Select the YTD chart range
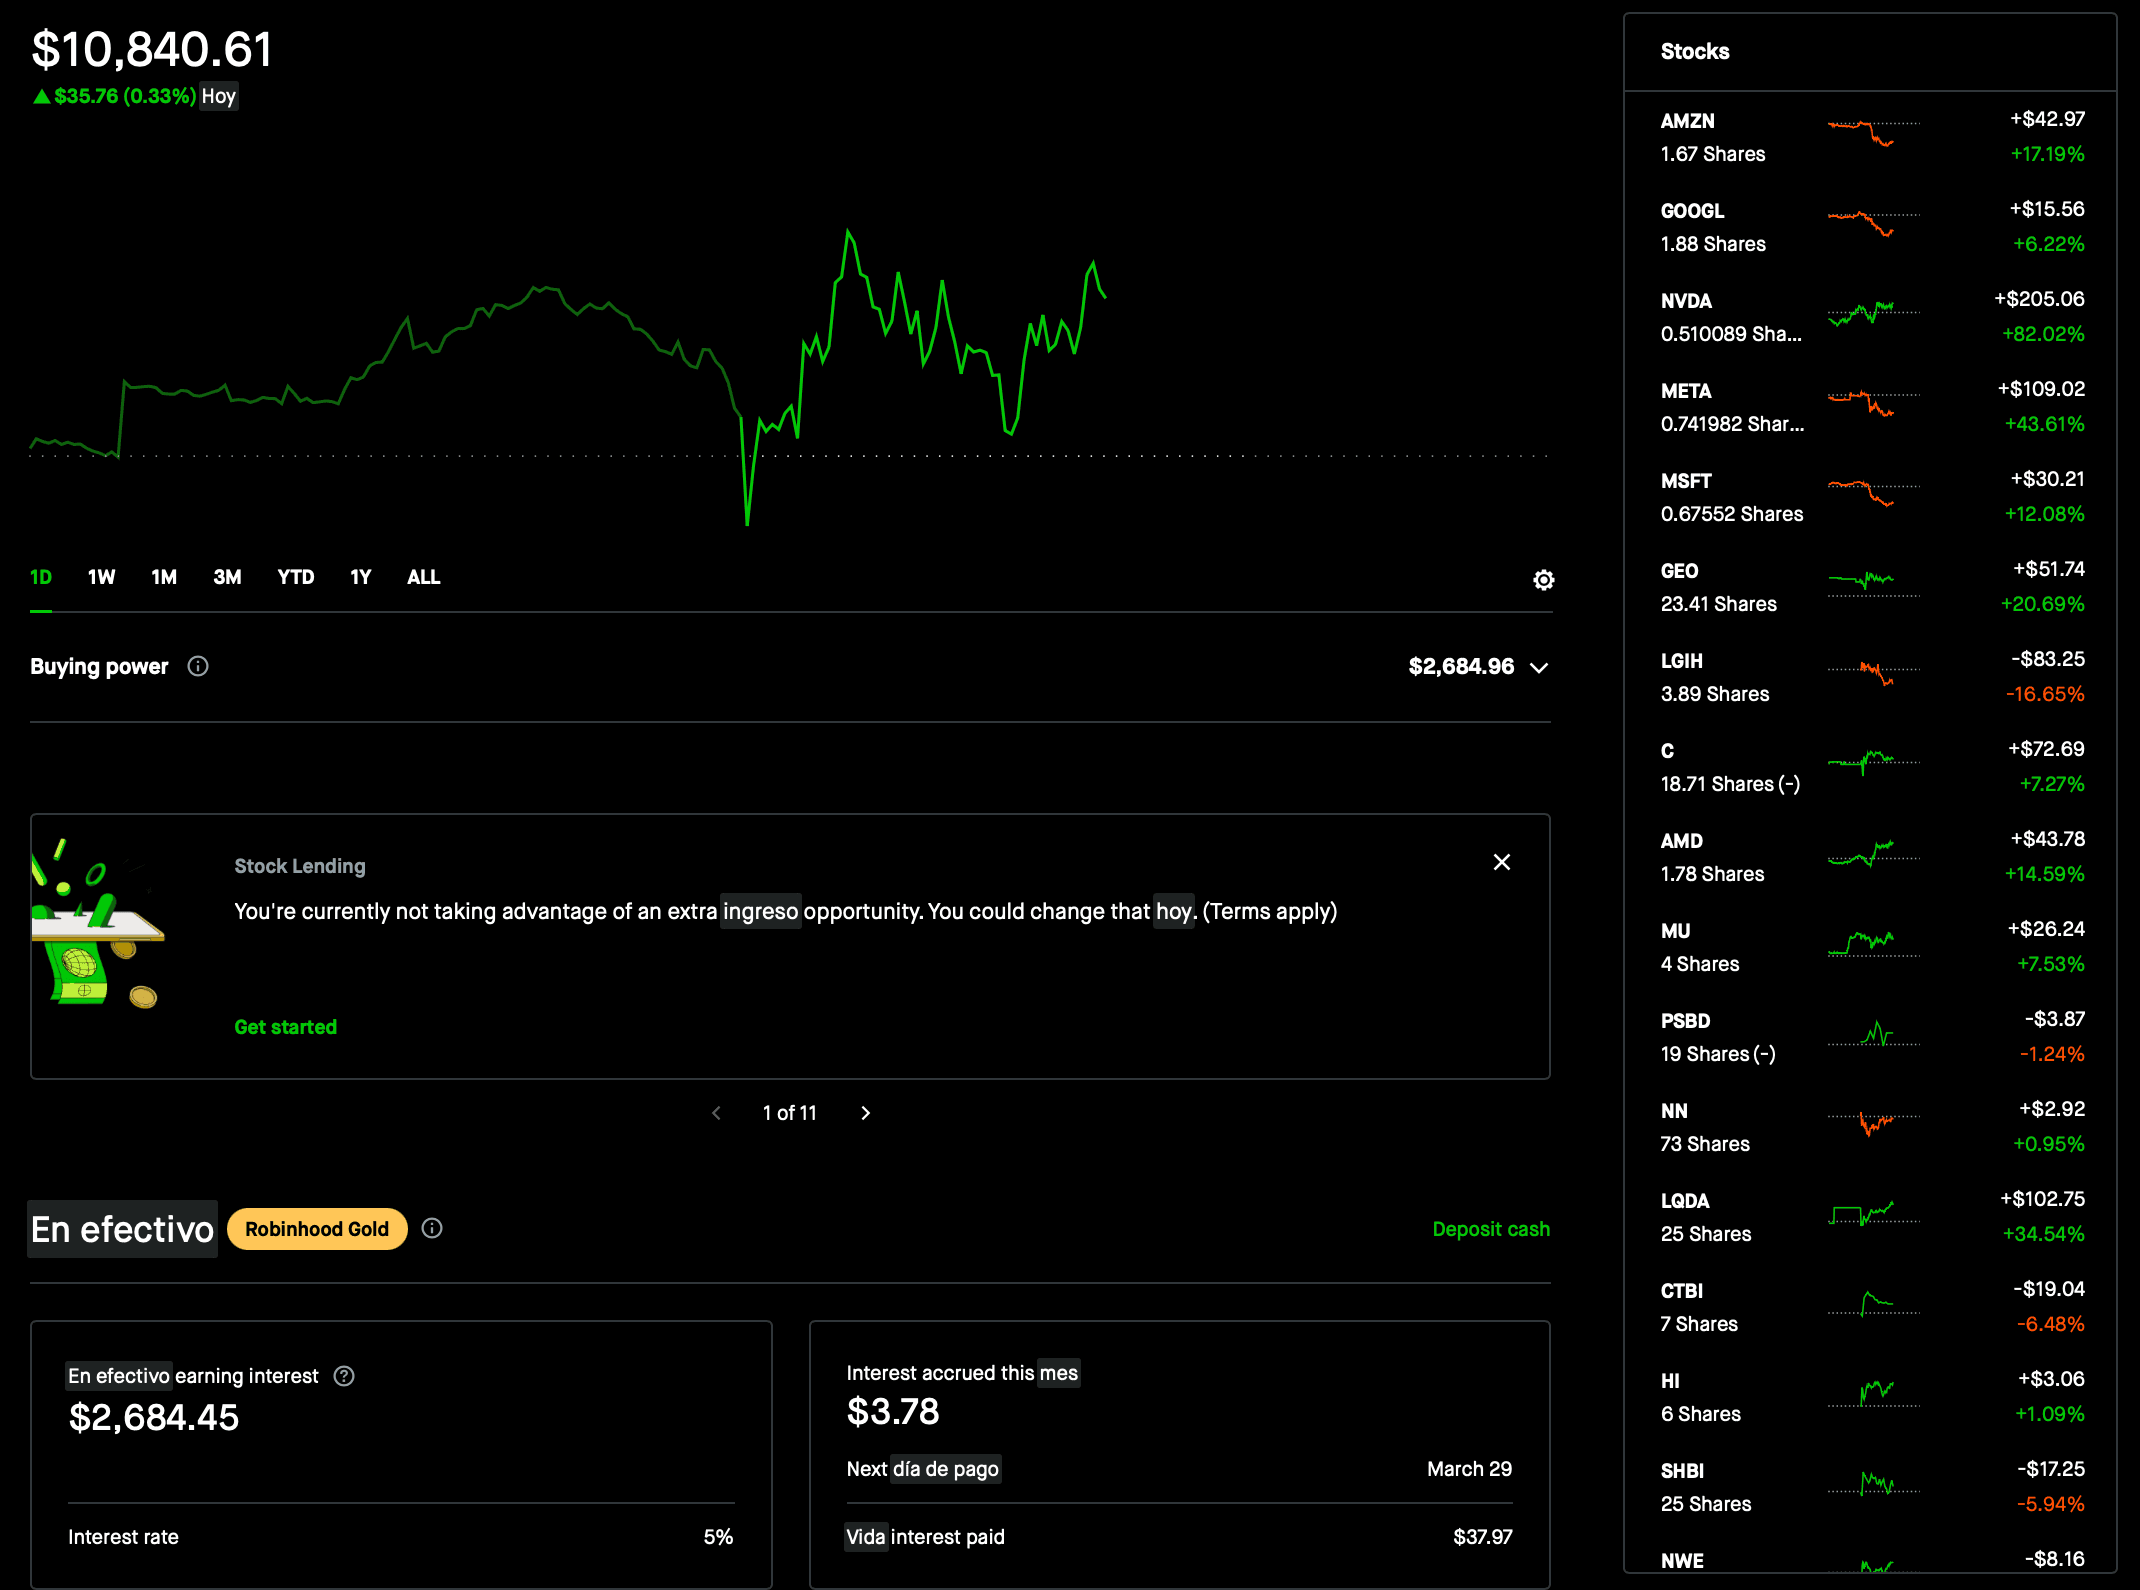This screenshot has height=1590, width=2140. [x=296, y=577]
